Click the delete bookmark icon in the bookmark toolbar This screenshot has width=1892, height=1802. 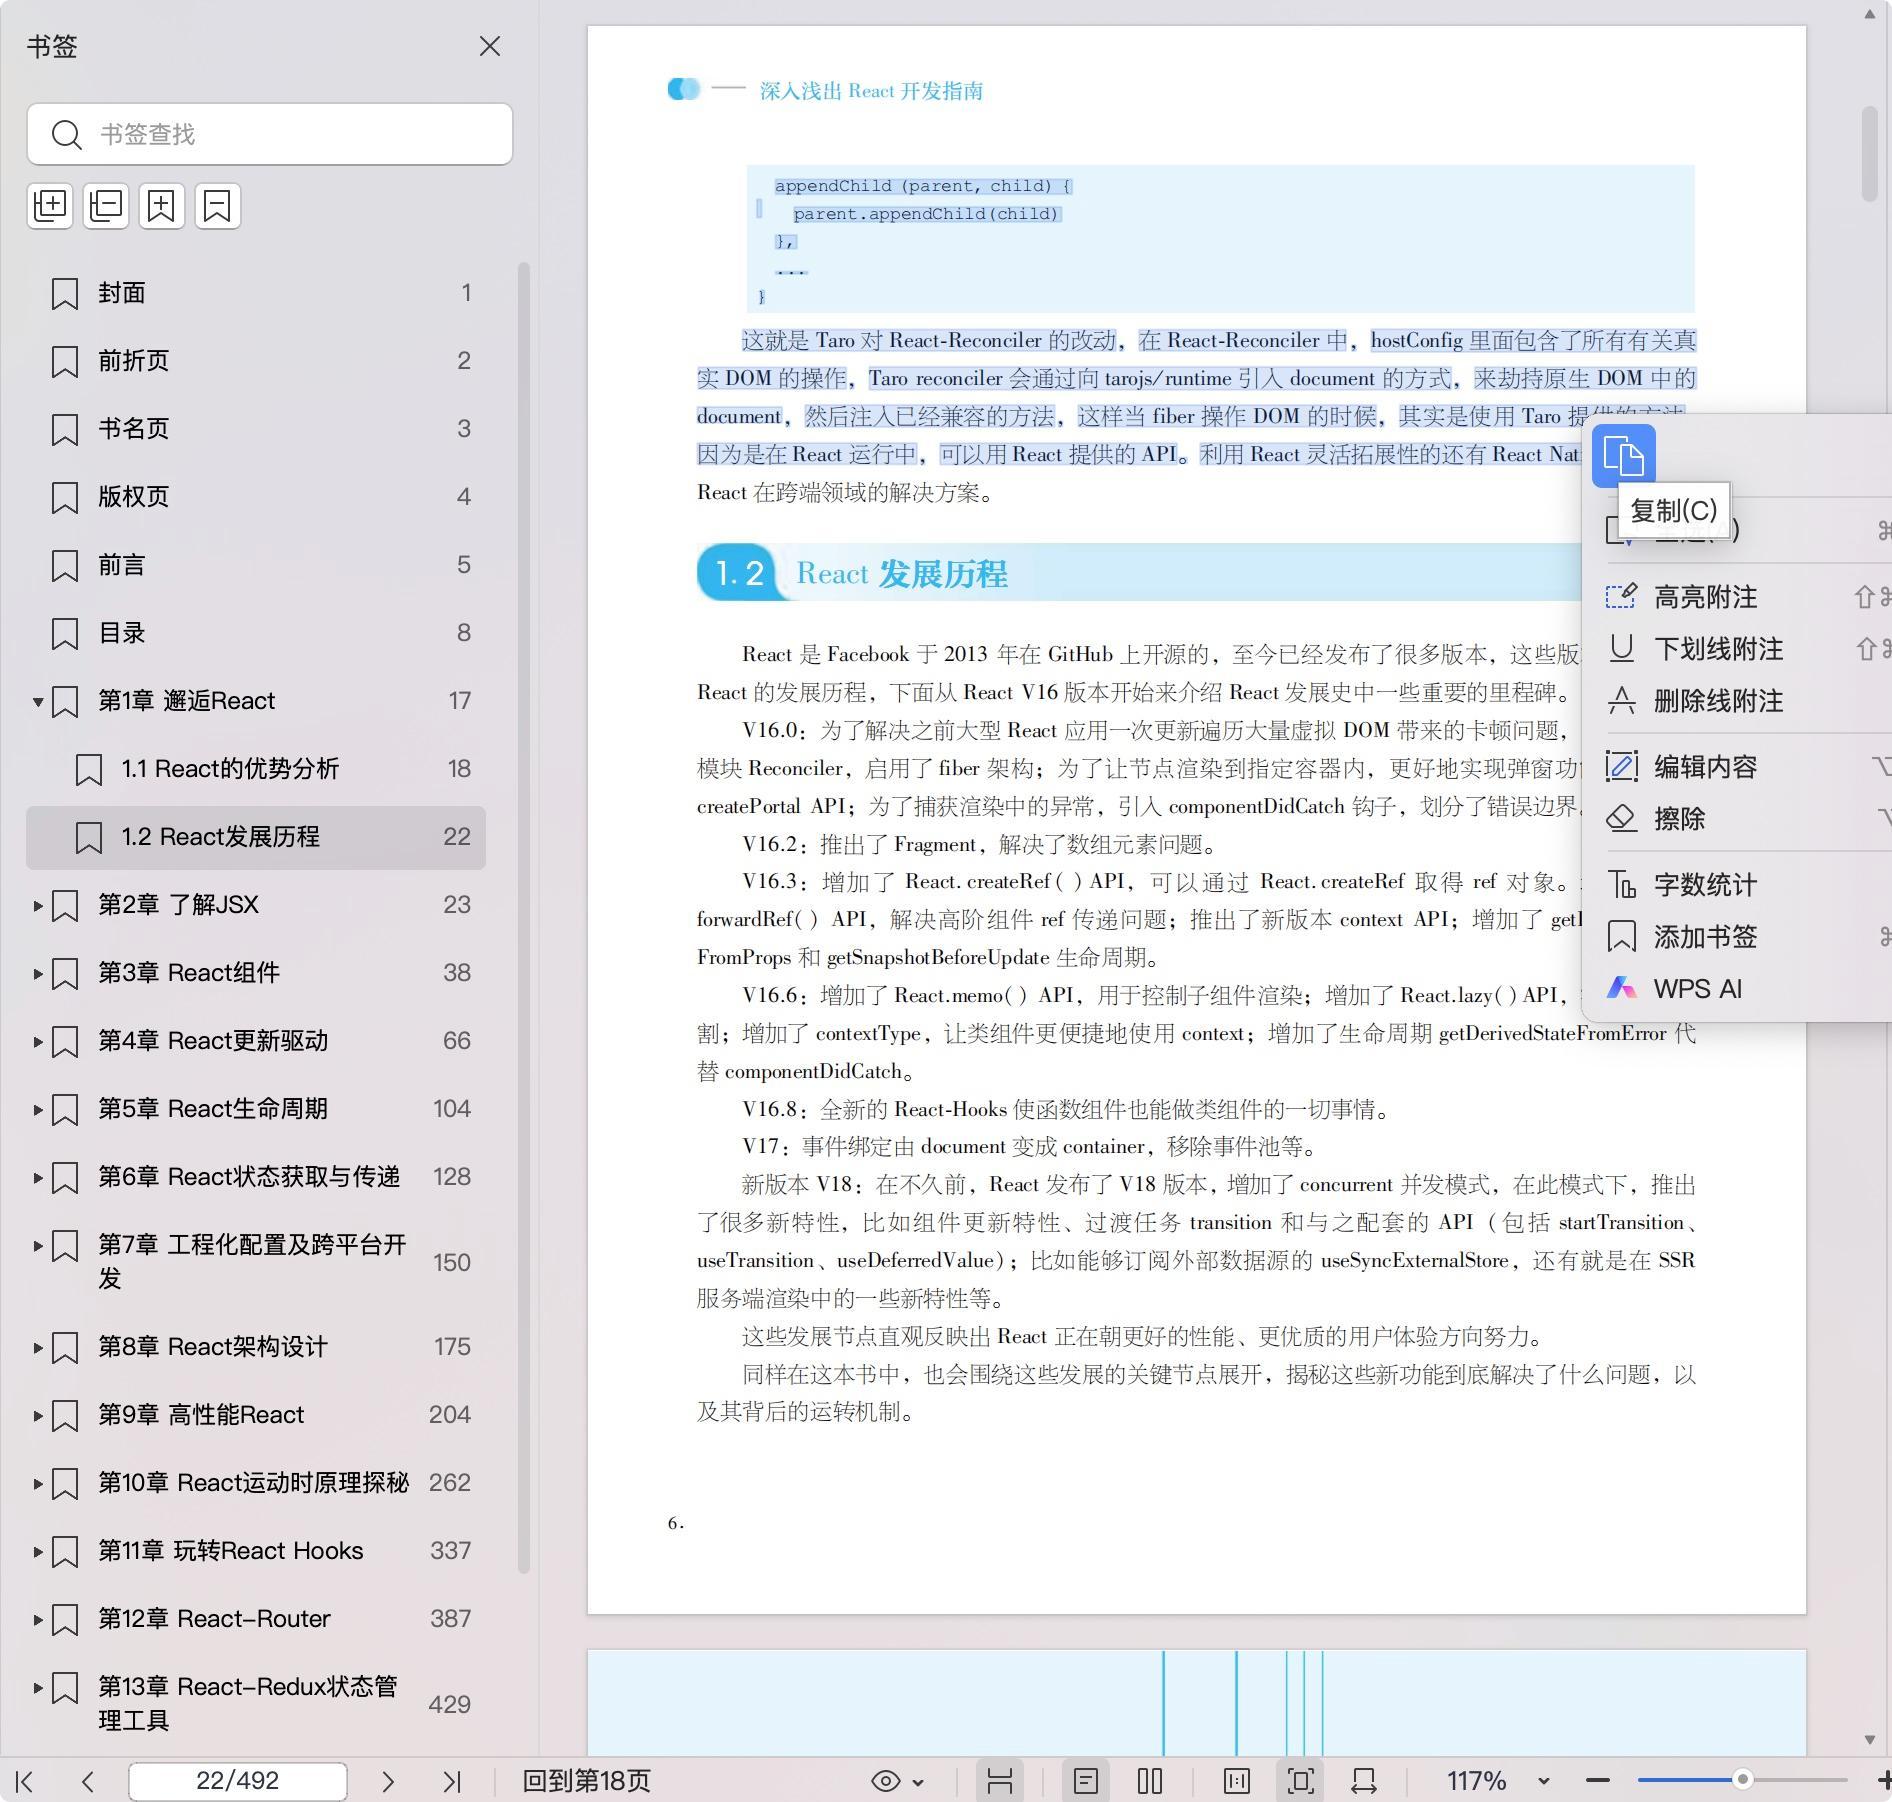(217, 206)
